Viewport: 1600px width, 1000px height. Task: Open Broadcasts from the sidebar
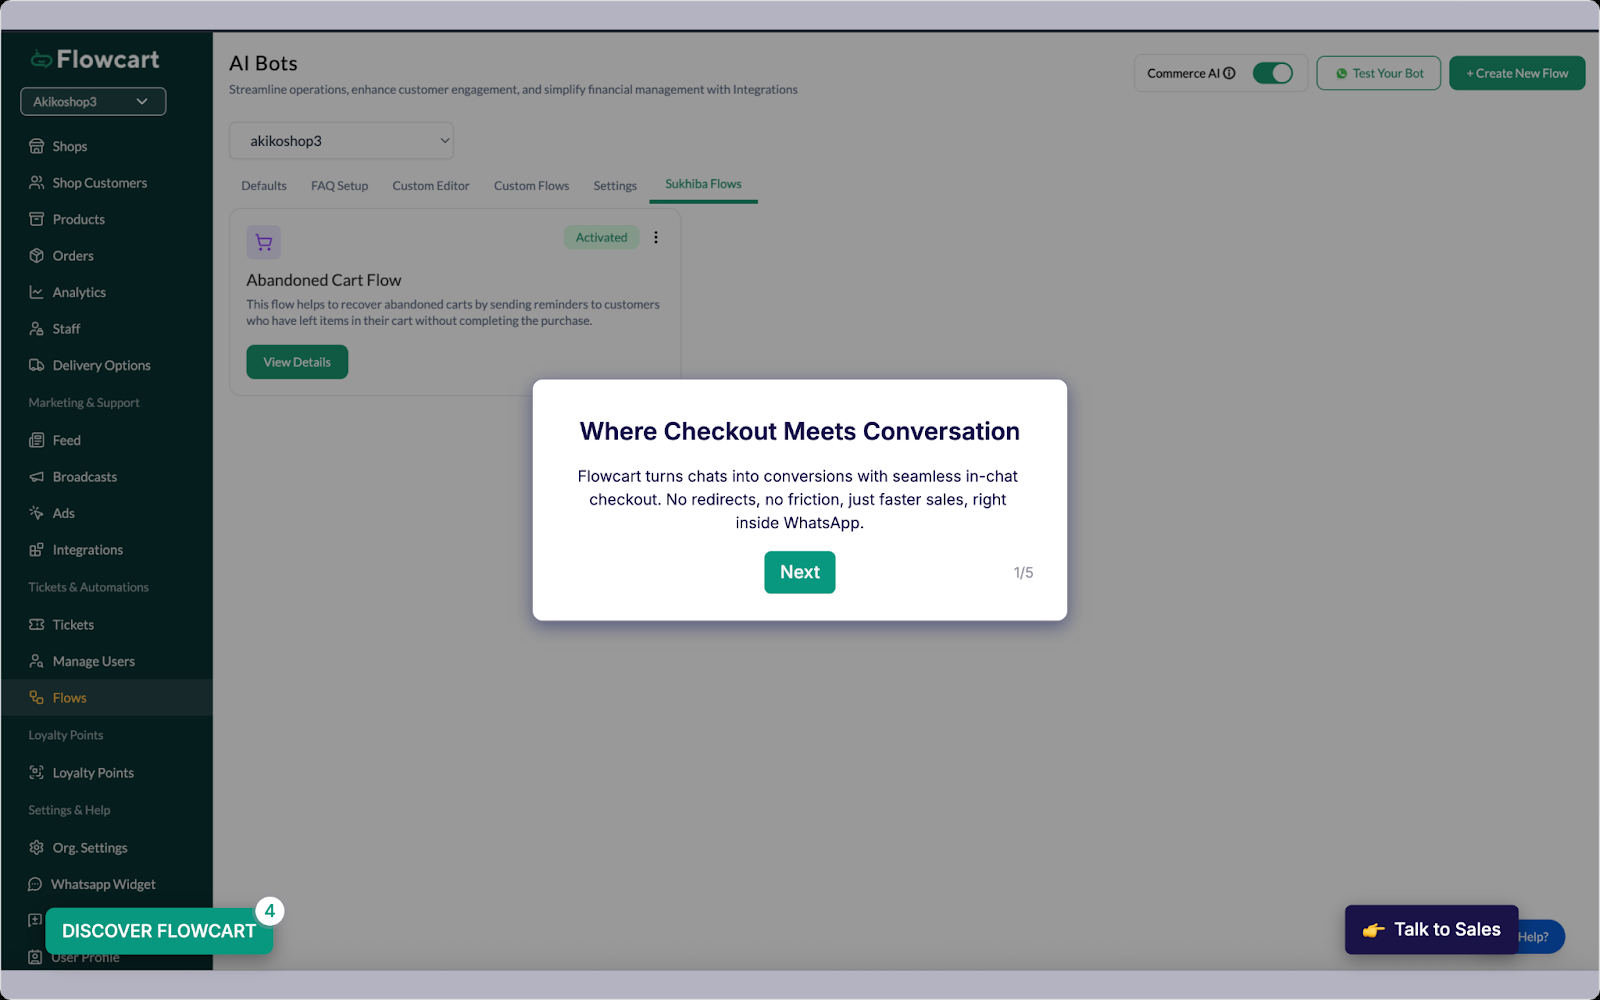point(85,477)
